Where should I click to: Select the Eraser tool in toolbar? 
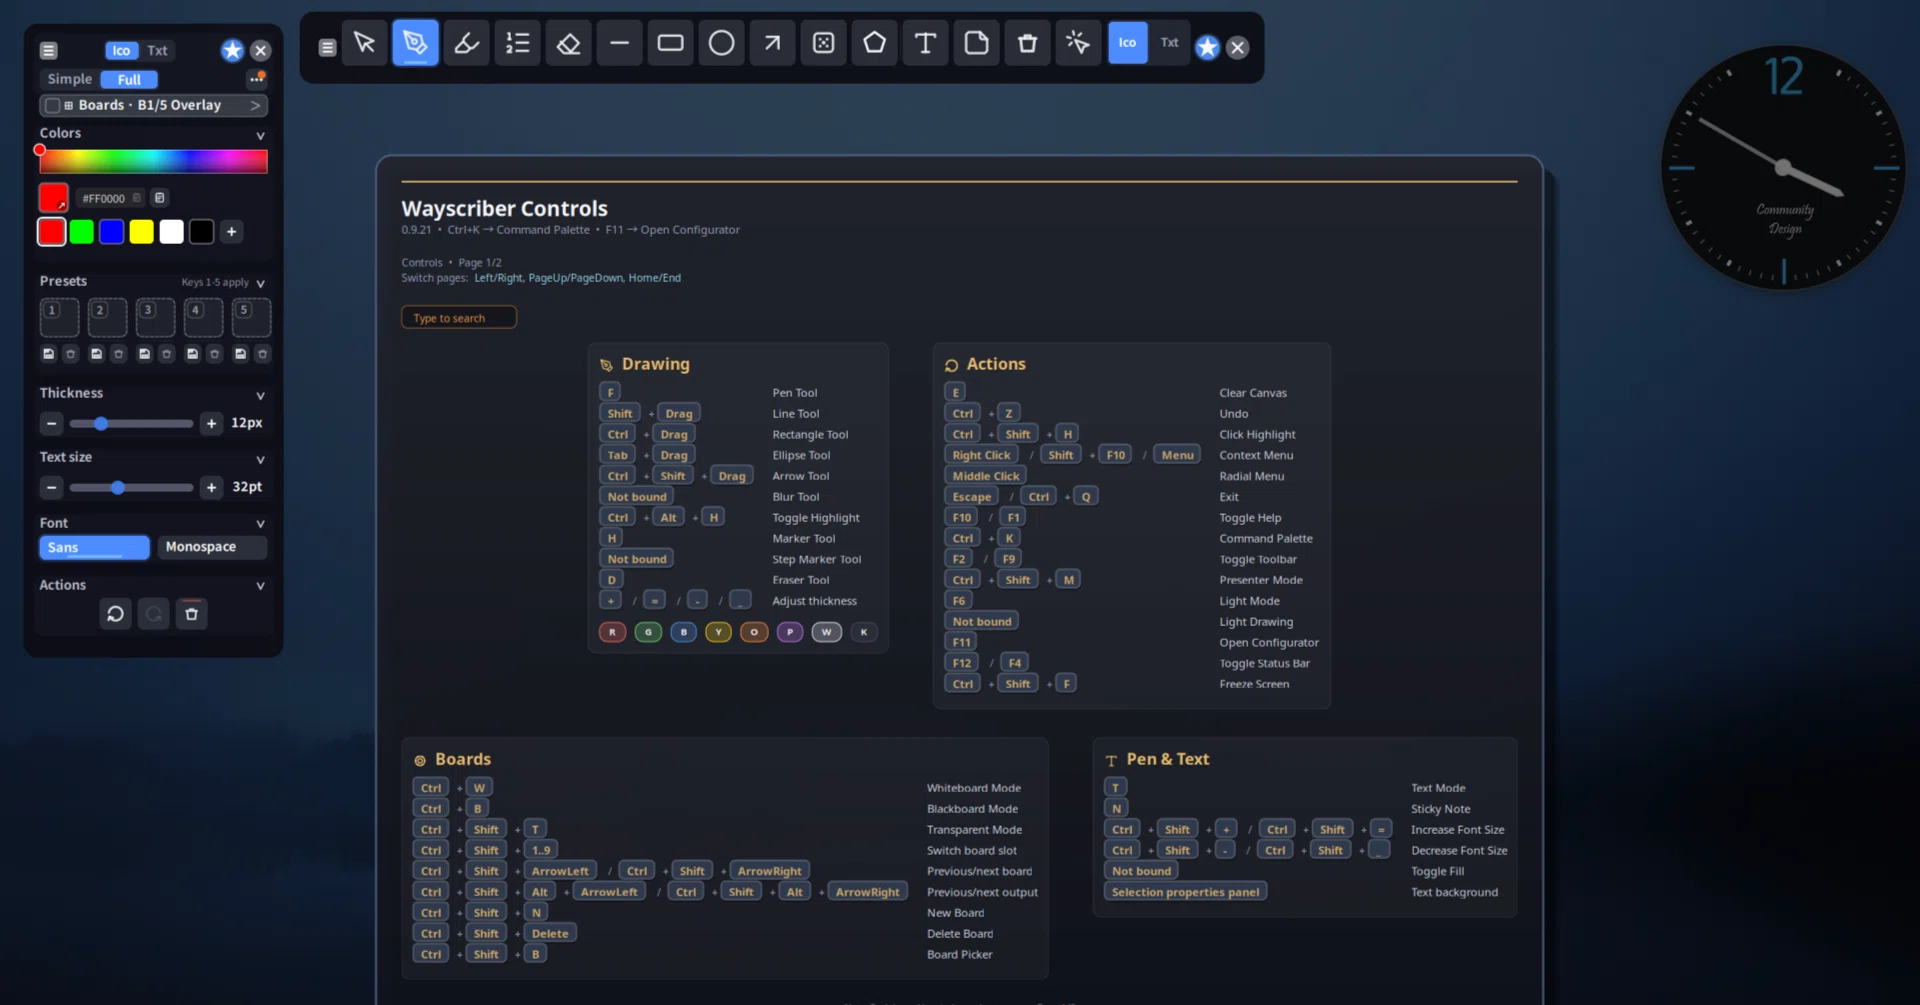[568, 43]
